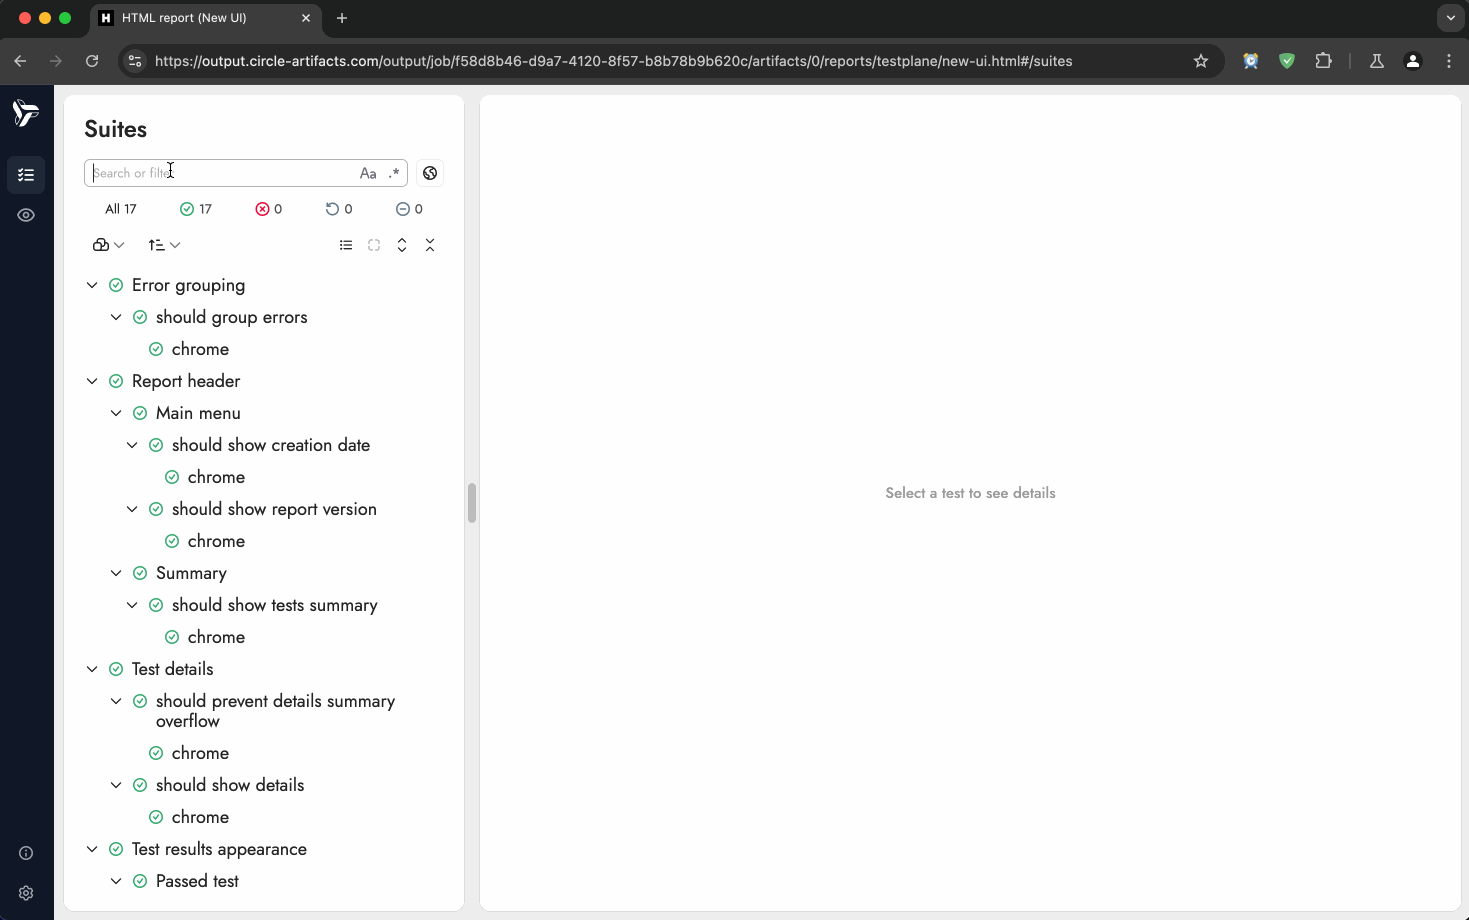Focus the Search or filter field
The image size is (1469, 920).
[220, 173]
